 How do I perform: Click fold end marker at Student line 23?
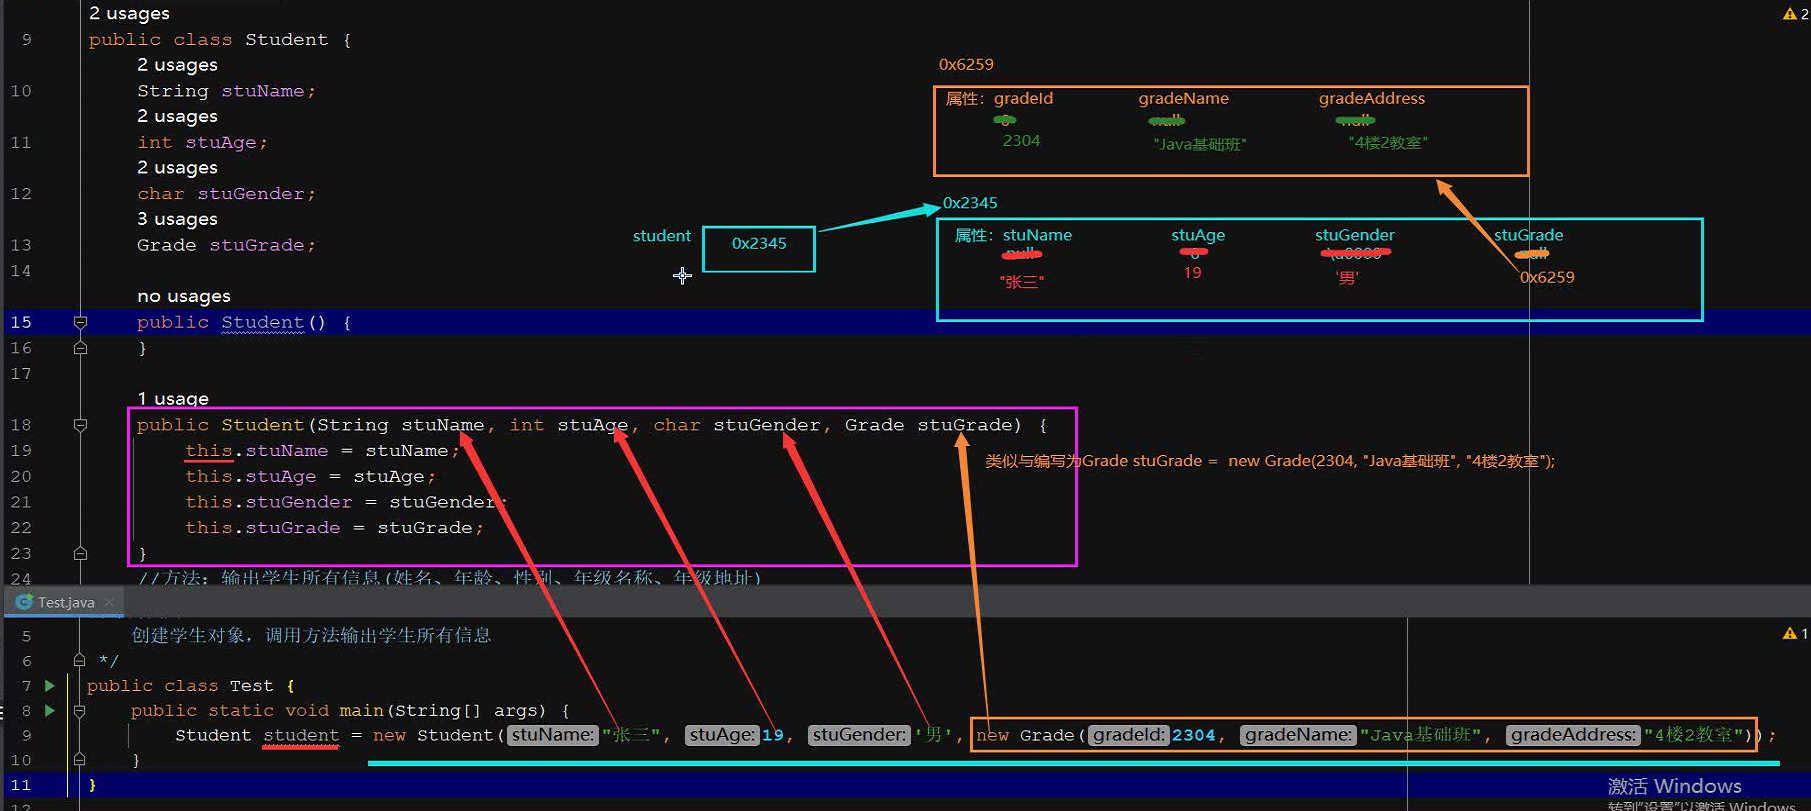point(80,553)
